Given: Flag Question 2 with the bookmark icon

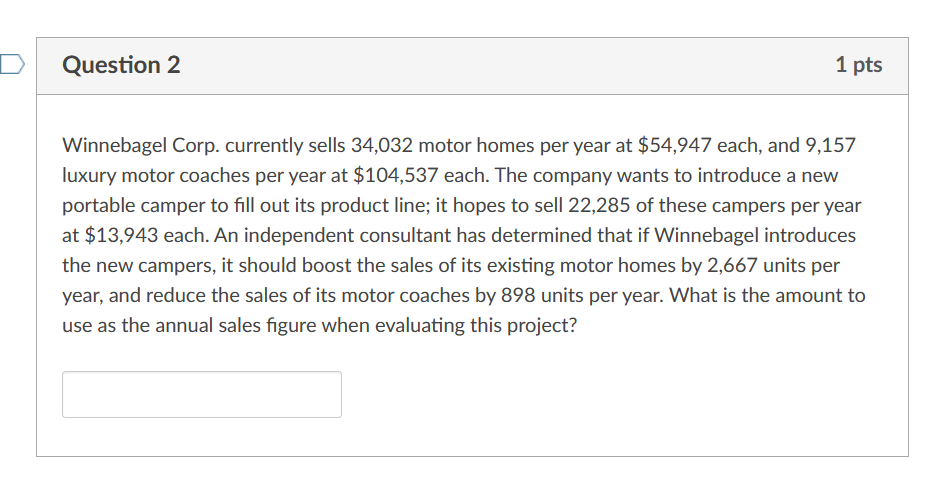Looking at the screenshot, I should click(x=11, y=64).
